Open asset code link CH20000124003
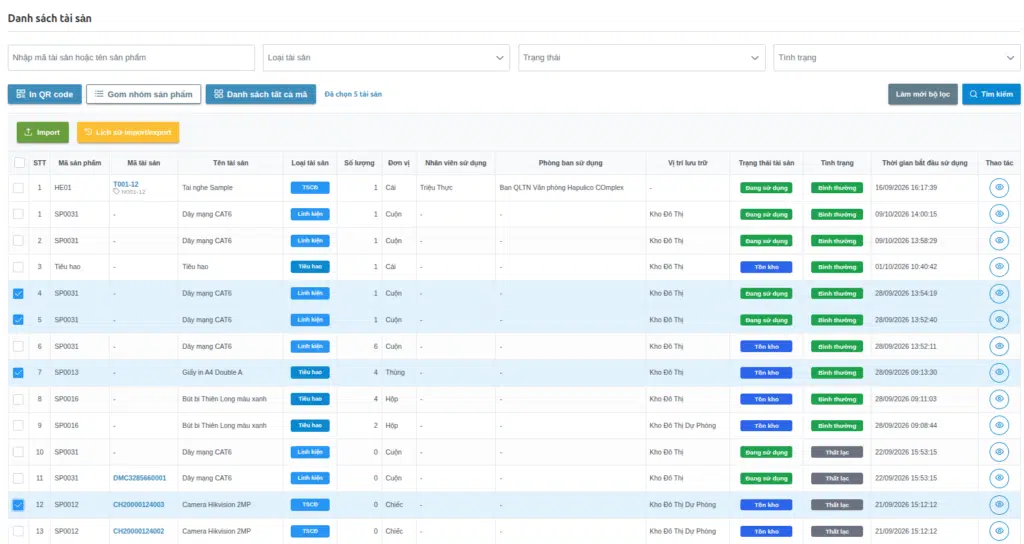This screenshot has height=544, width=1024. (x=138, y=505)
